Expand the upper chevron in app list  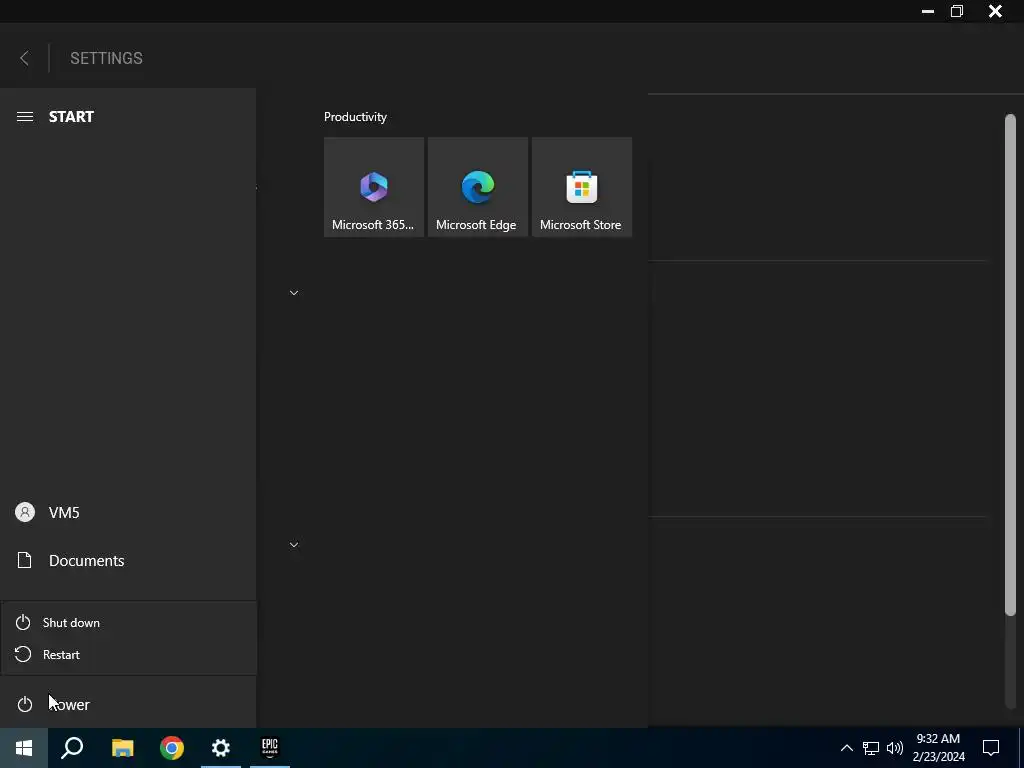(294, 293)
